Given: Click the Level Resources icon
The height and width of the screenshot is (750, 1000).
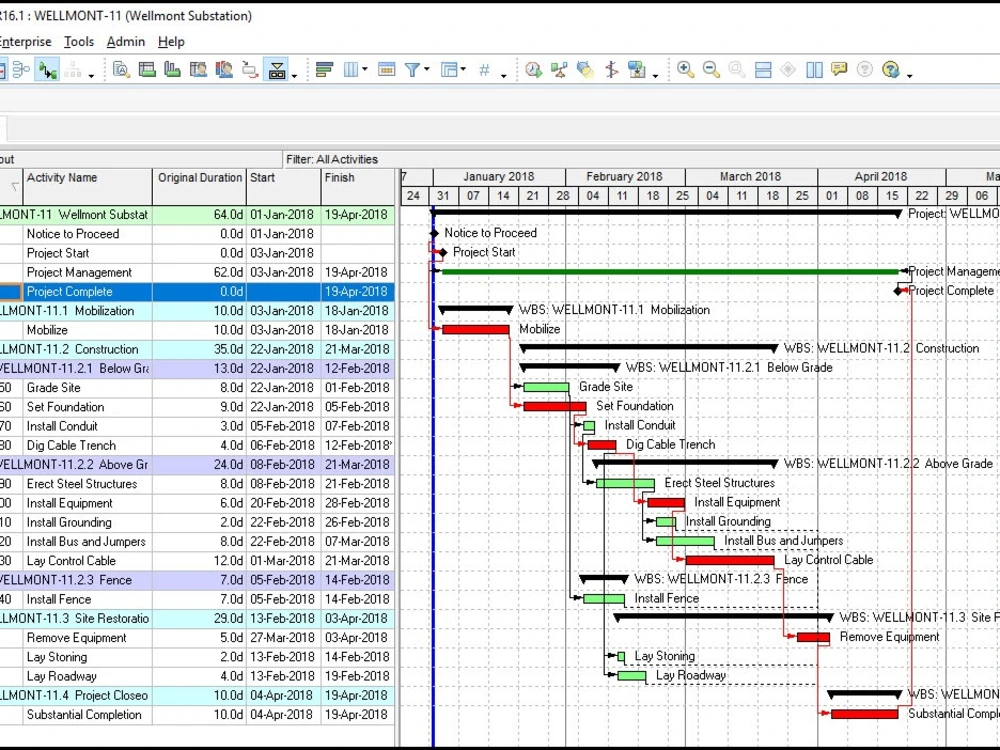Looking at the screenshot, I should 559,70.
